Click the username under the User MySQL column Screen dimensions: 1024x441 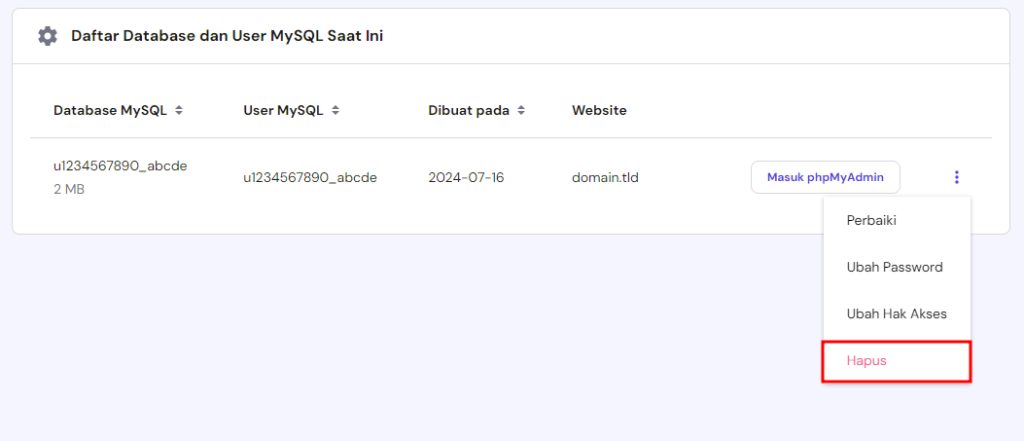point(310,178)
